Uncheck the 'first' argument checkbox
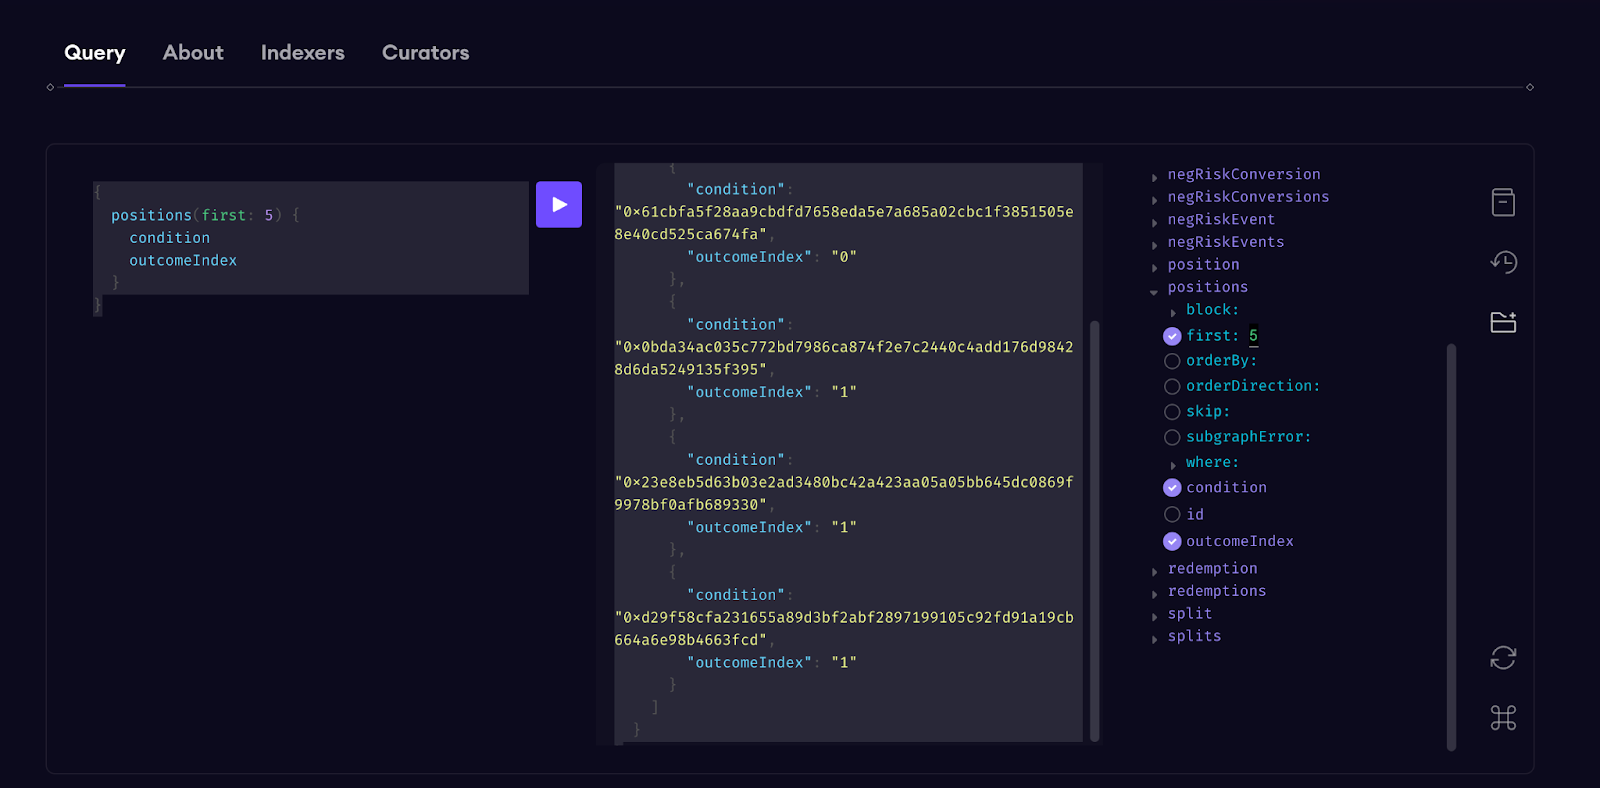 point(1172,336)
